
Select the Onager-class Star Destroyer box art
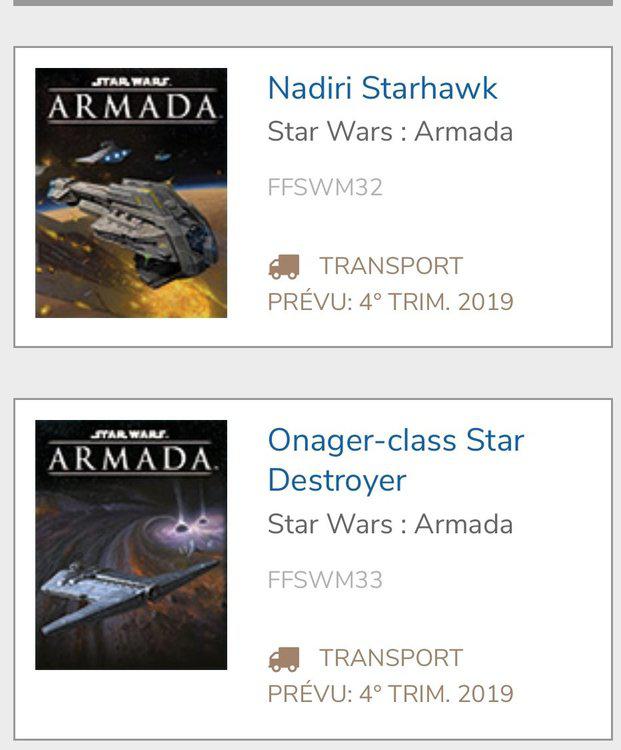[x=131, y=545]
